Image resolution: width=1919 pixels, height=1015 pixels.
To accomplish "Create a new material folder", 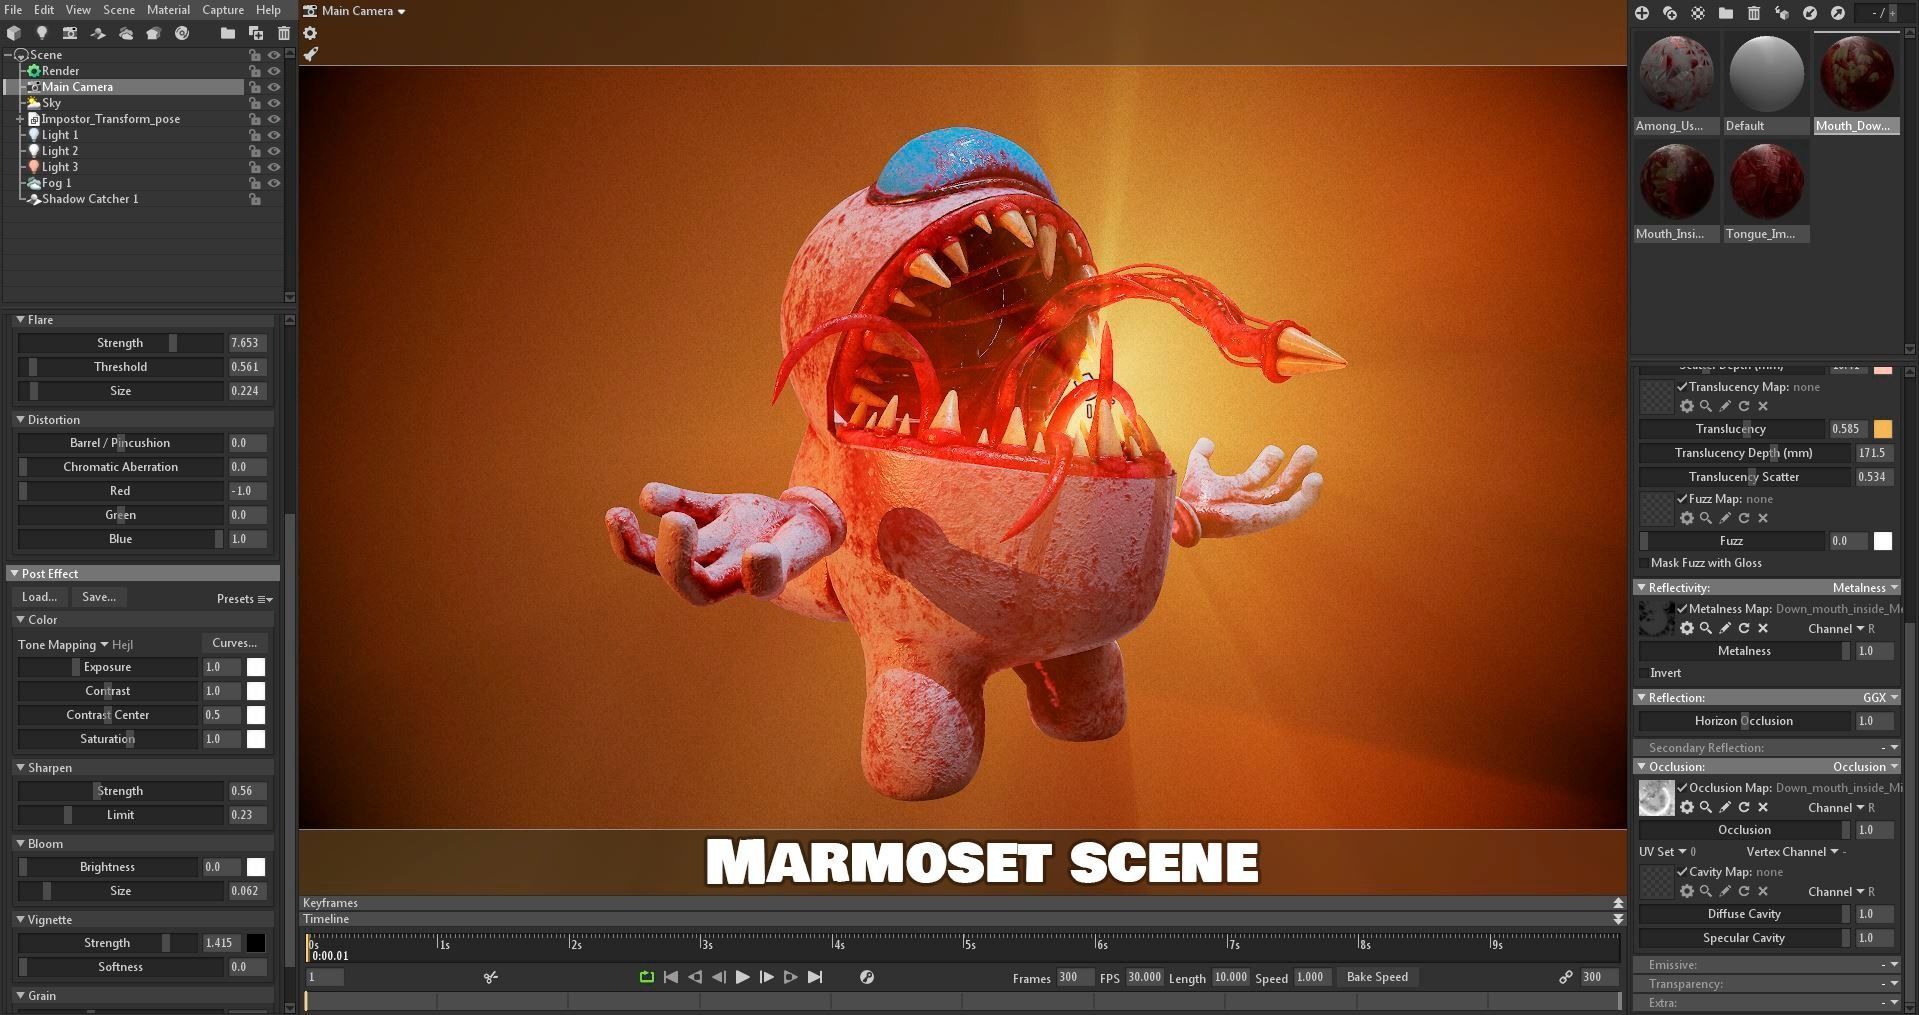I will point(1726,13).
